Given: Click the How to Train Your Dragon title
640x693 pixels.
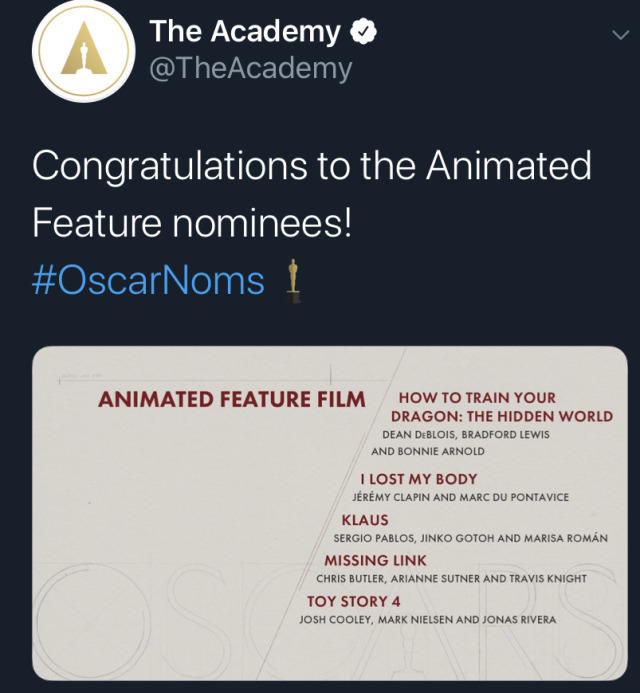Looking at the screenshot, I should (x=502, y=407).
